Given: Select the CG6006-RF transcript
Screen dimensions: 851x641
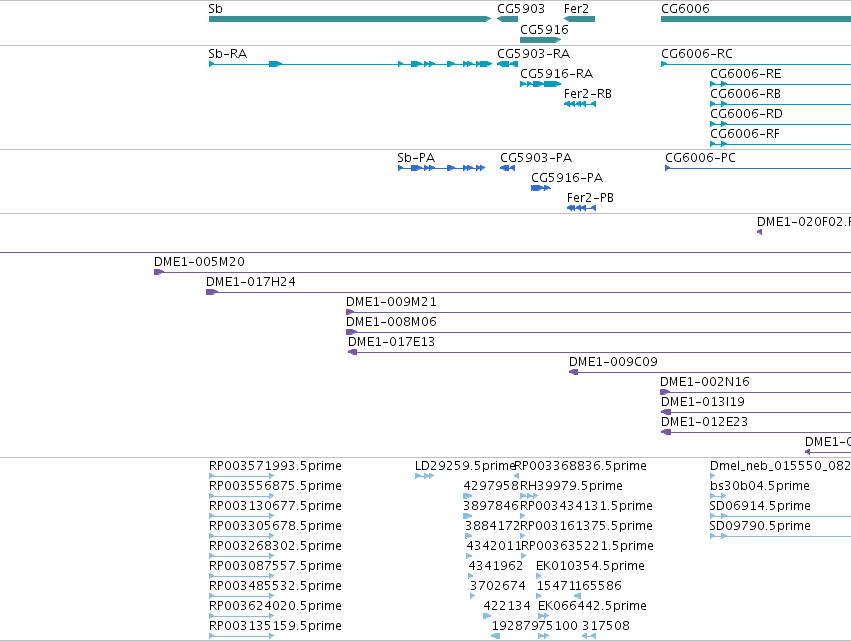Looking at the screenshot, I should (x=780, y=144).
